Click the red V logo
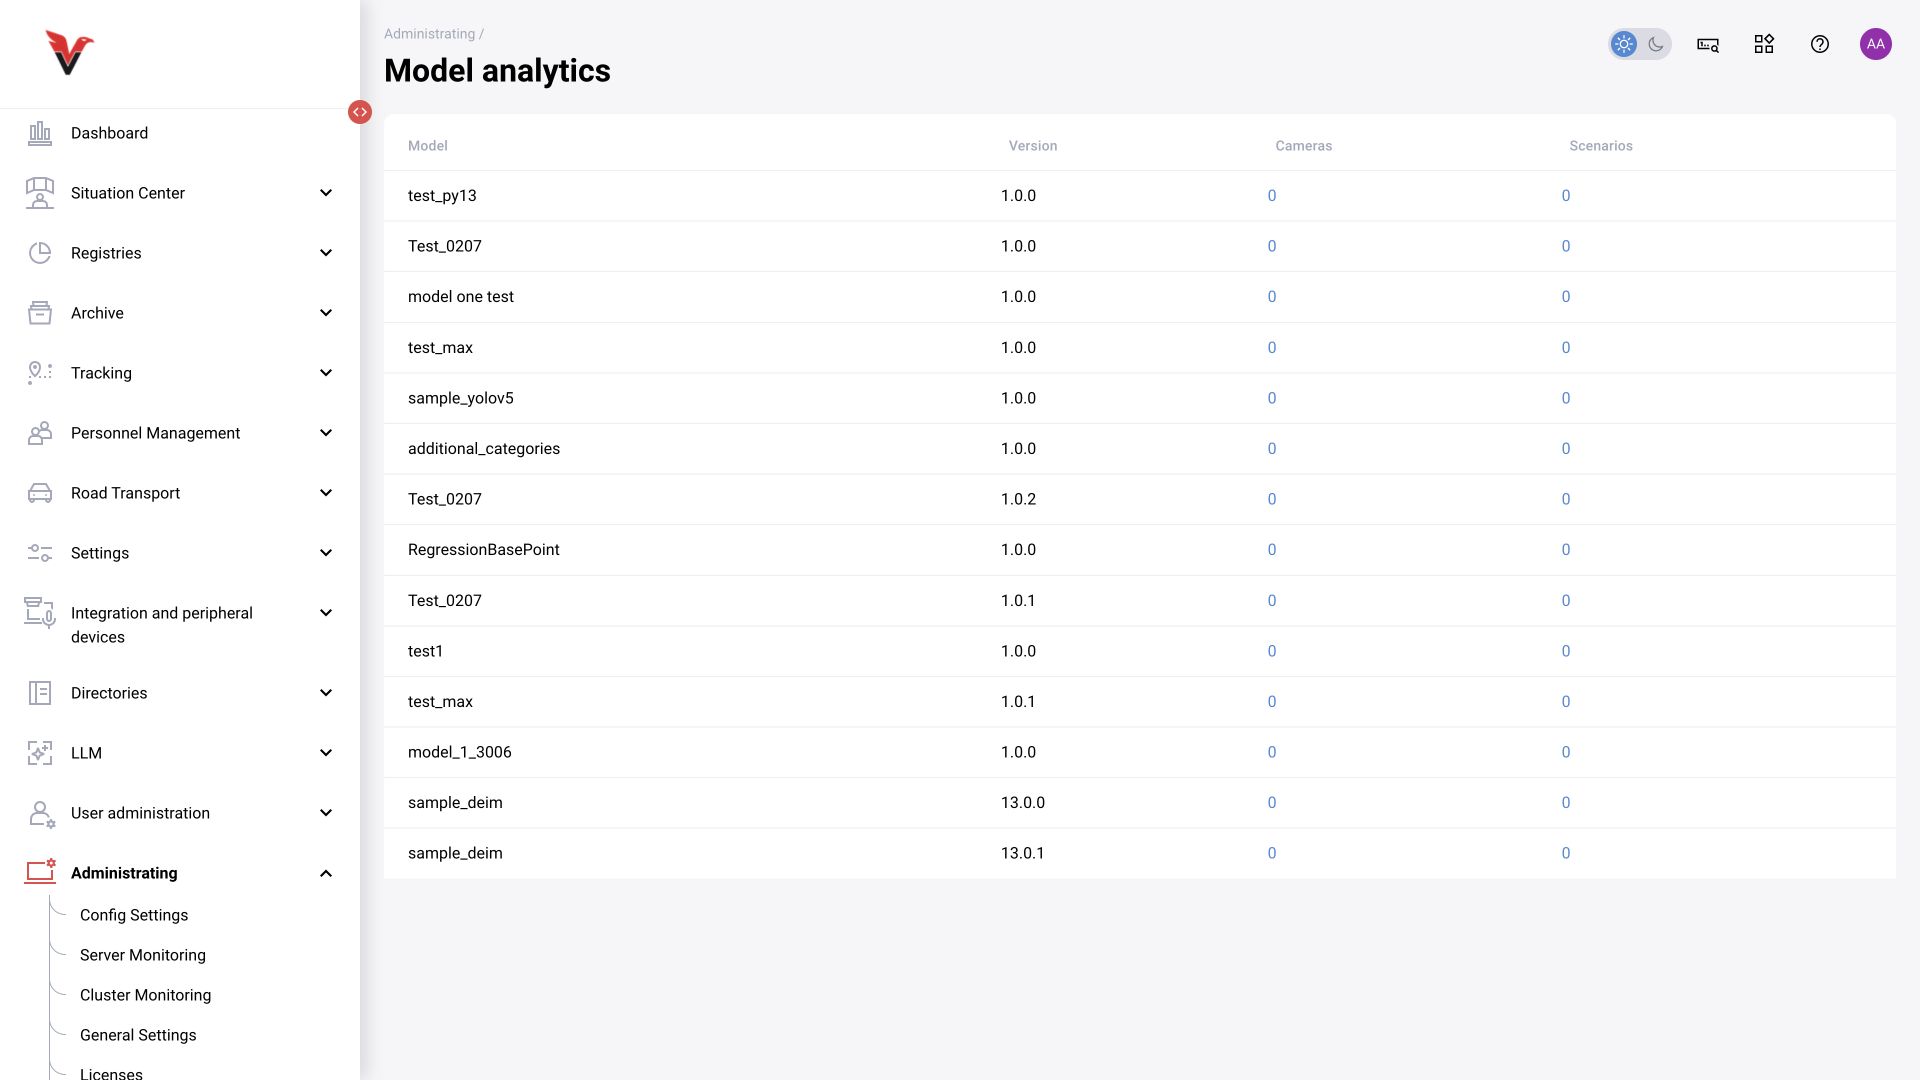 pos(69,53)
